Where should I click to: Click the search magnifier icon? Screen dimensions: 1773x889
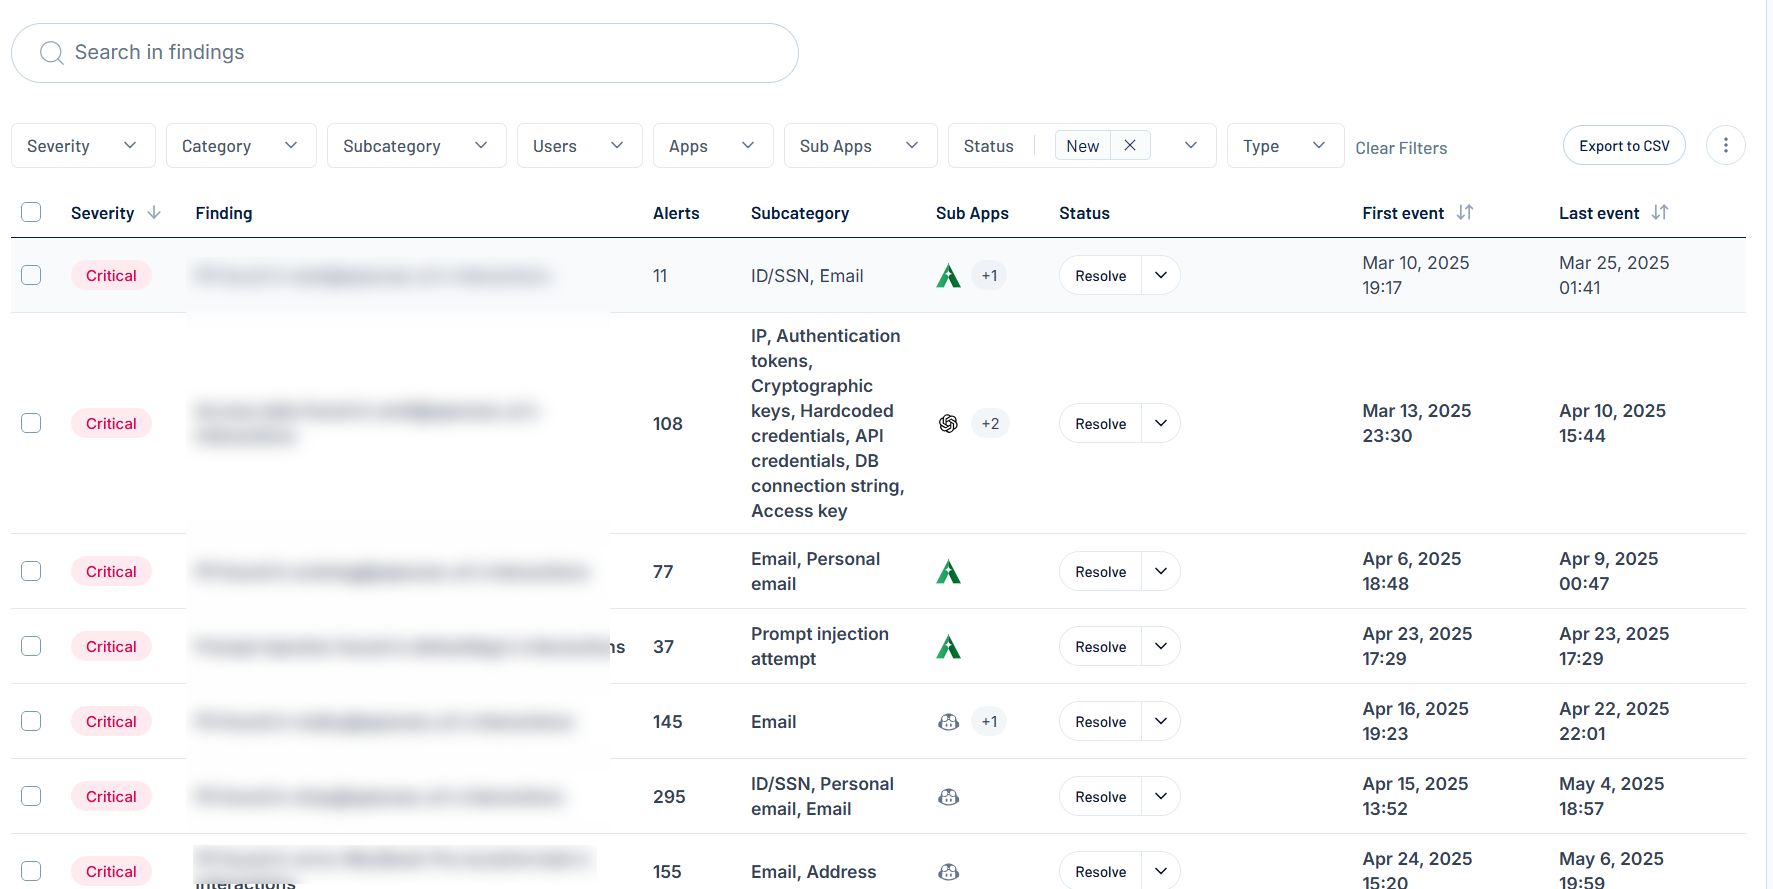[x=51, y=53]
